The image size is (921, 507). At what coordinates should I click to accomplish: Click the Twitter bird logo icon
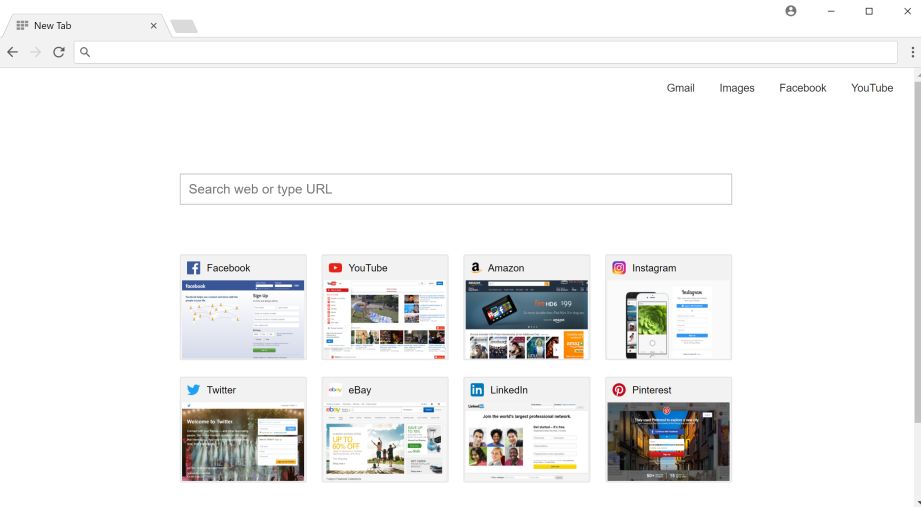coord(193,390)
